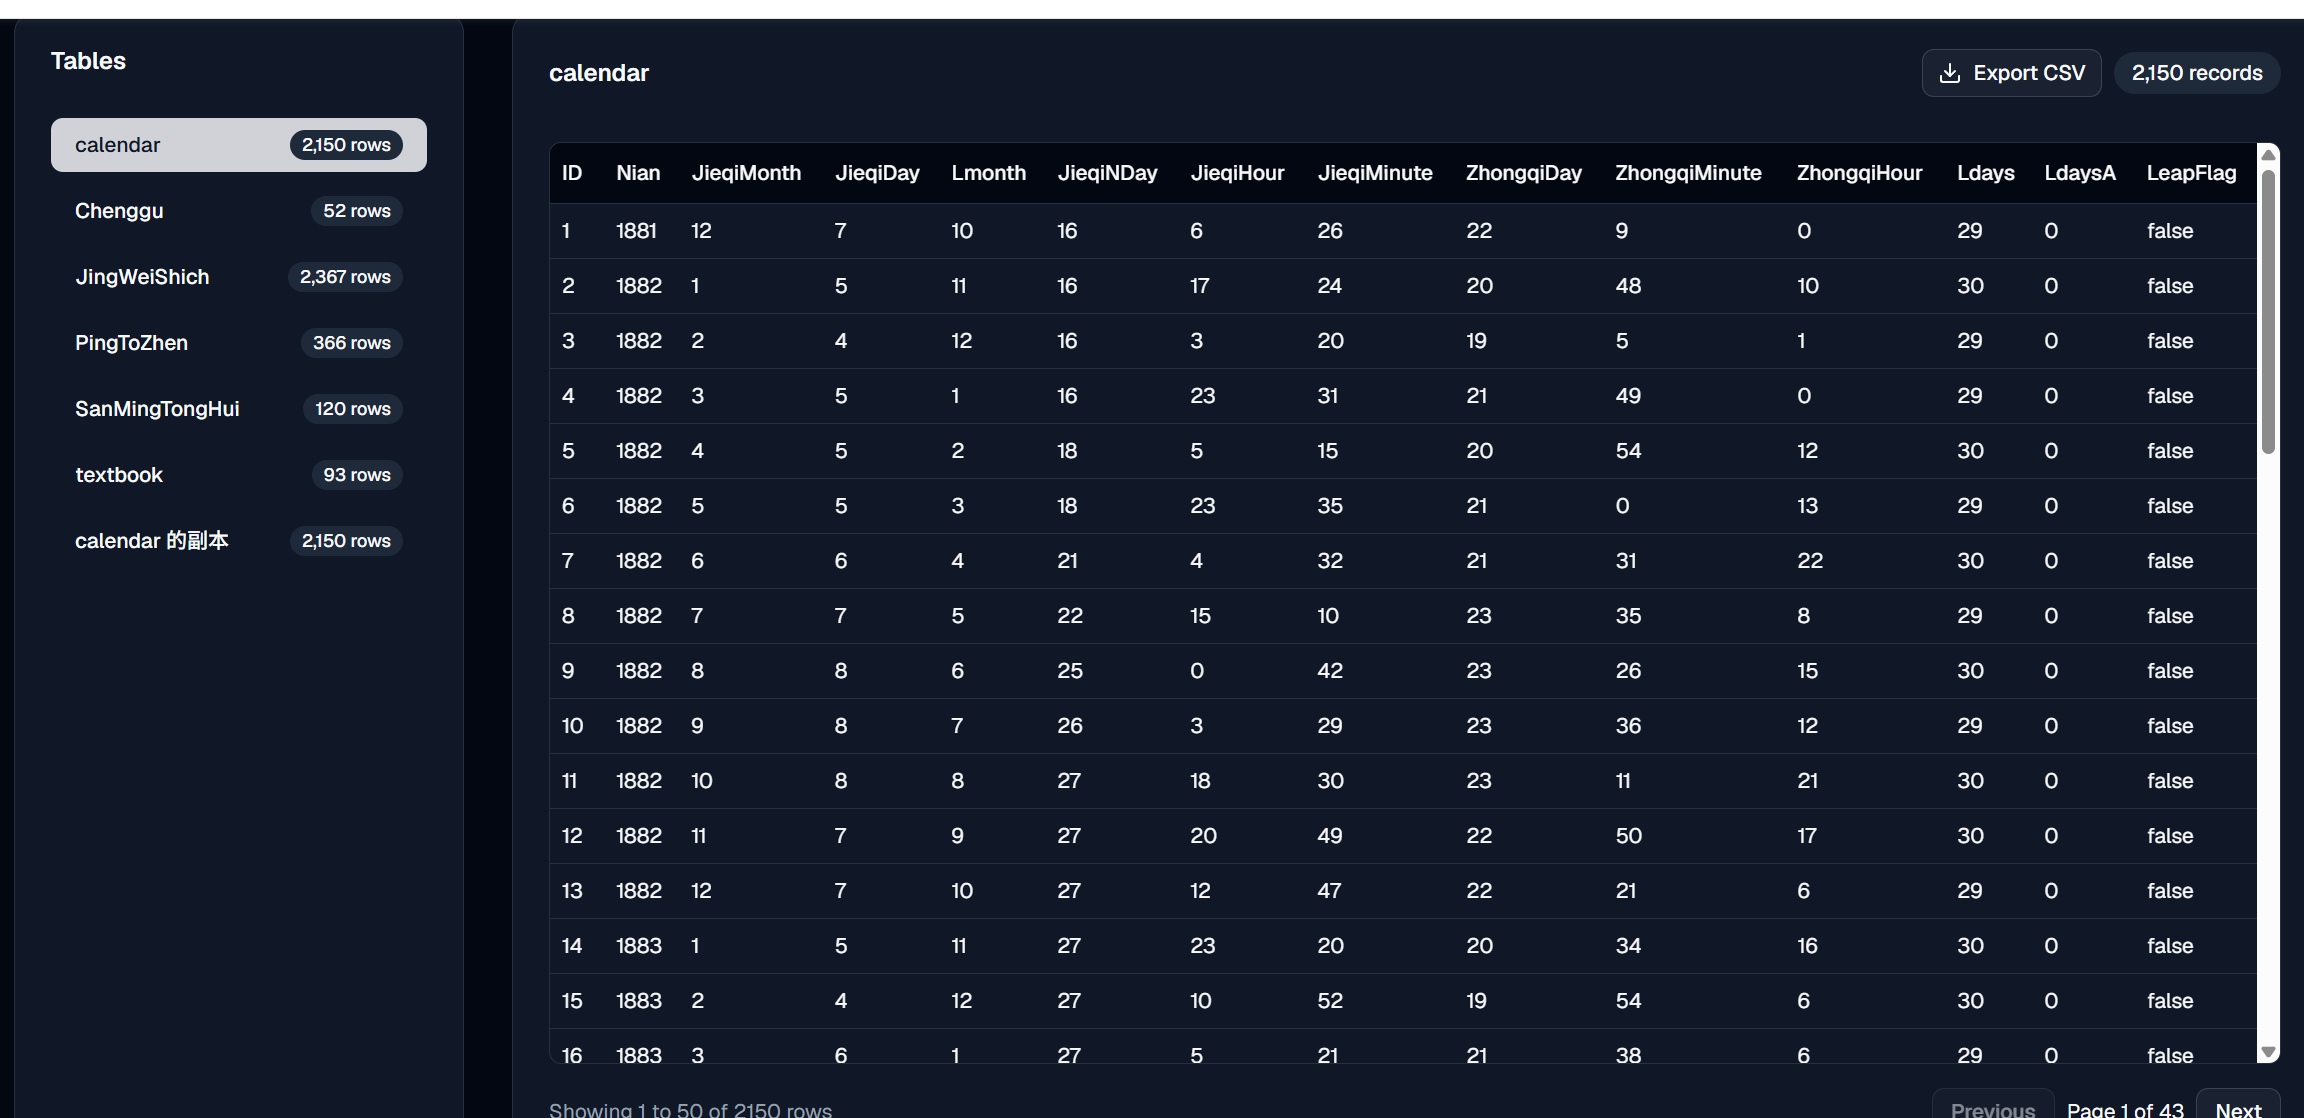
Task: Open the calendar 的副本 table
Action: coord(239,541)
